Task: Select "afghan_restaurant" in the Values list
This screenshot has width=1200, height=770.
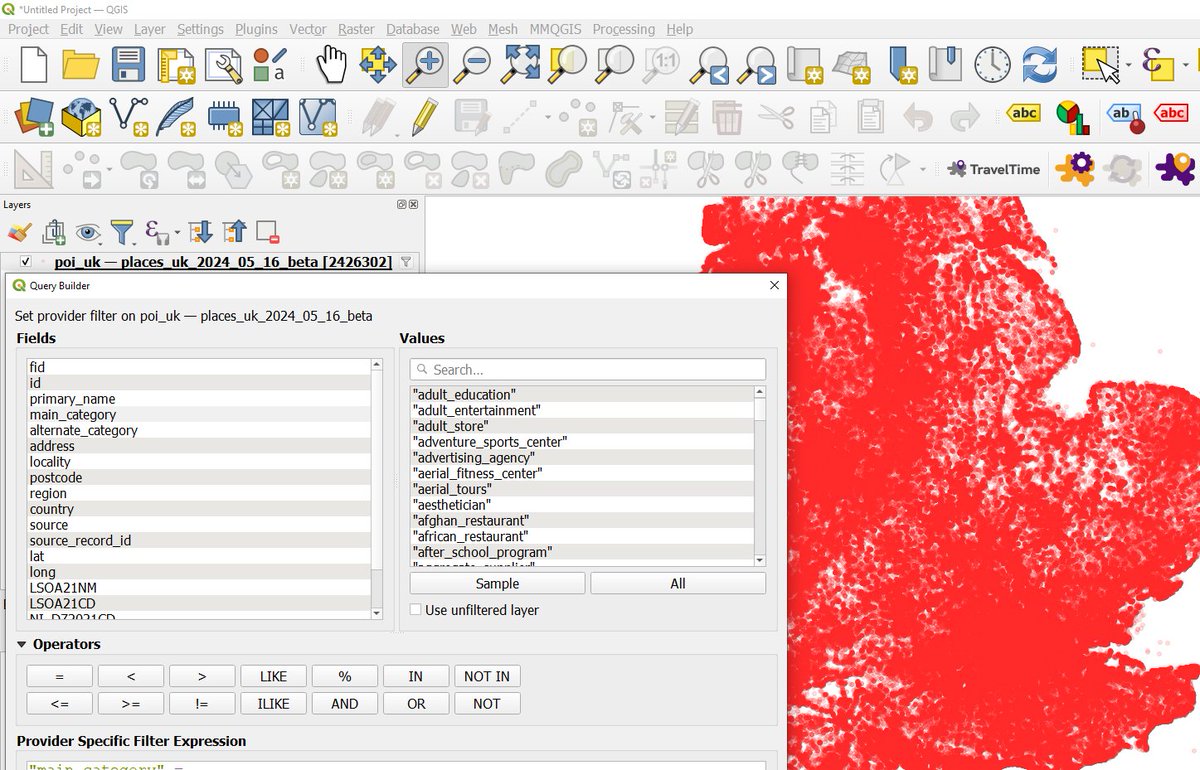Action: (x=582, y=520)
